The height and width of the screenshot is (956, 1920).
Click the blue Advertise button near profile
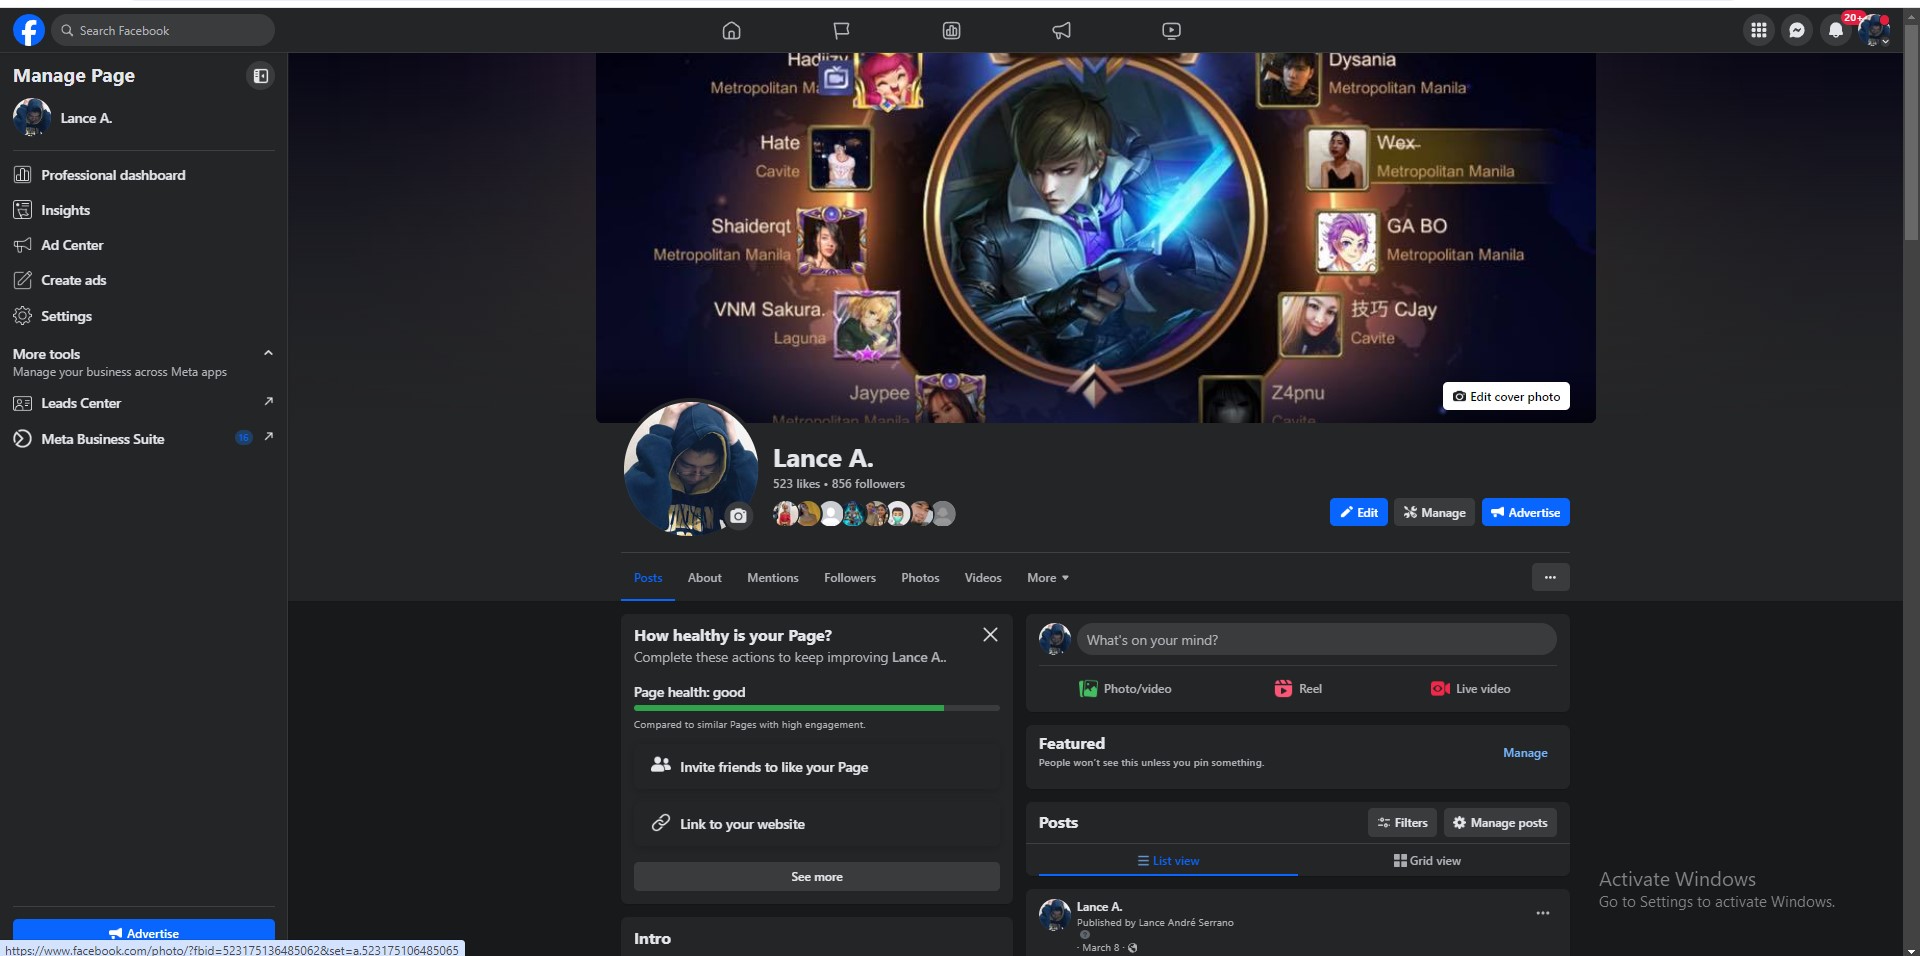pos(1526,512)
